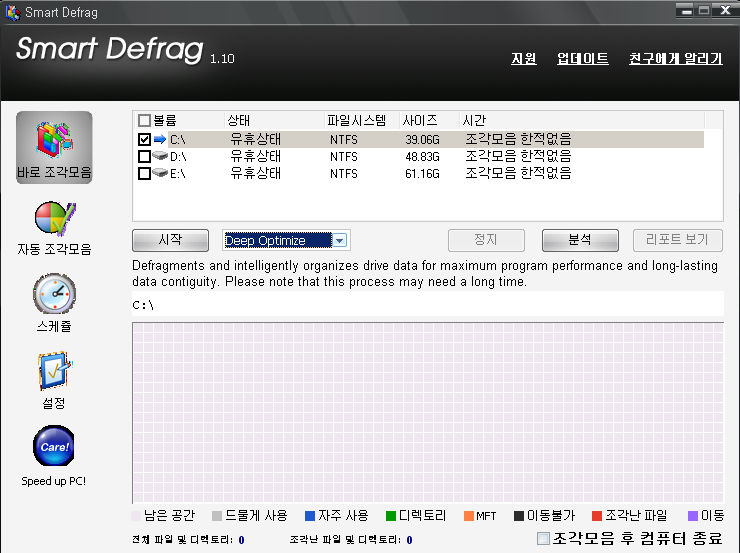Click the C:\ current drive path field
The width and height of the screenshot is (740, 553).
428,304
